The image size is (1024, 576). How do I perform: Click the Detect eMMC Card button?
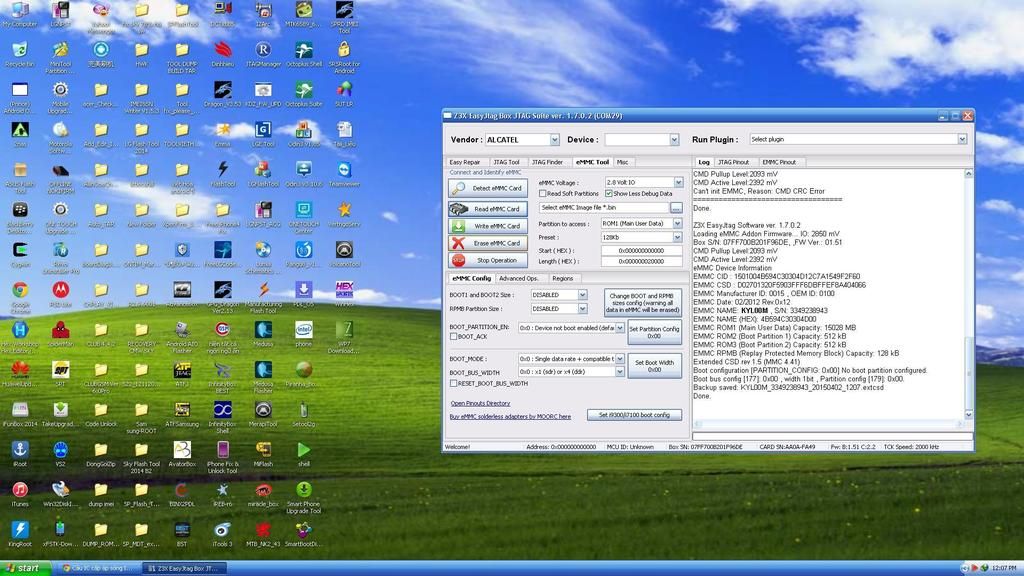coord(488,188)
